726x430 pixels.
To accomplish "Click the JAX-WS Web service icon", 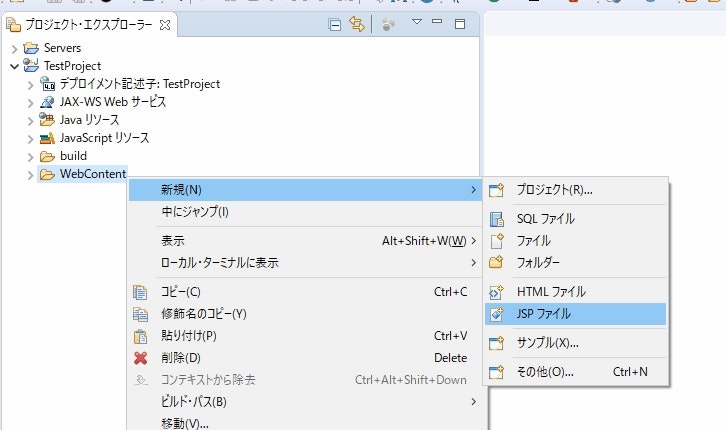I will pos(47,102).
